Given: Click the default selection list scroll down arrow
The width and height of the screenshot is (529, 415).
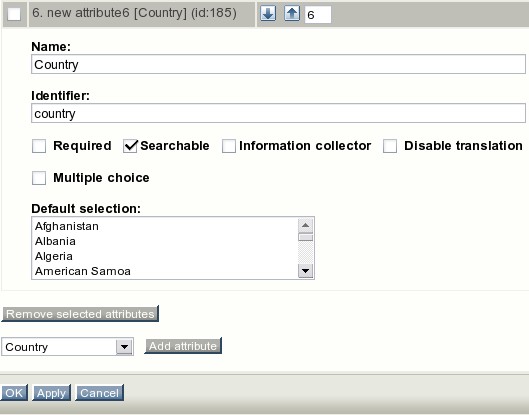Looking at the screenshot, I should click(x=306, y=271).
